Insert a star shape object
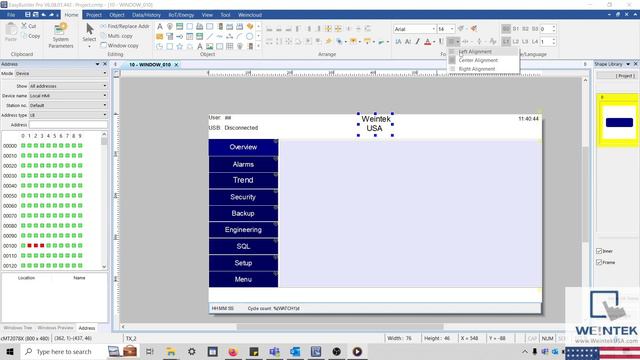This screenshot has width=640, height=360. [x=180, y=47]
